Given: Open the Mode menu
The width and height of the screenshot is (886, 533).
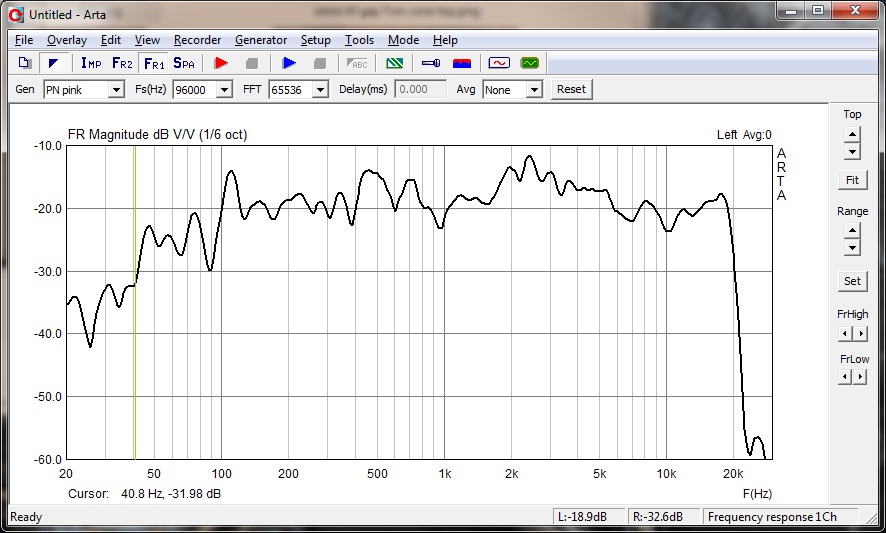Looking at the screenshot, I should (403, 40).
